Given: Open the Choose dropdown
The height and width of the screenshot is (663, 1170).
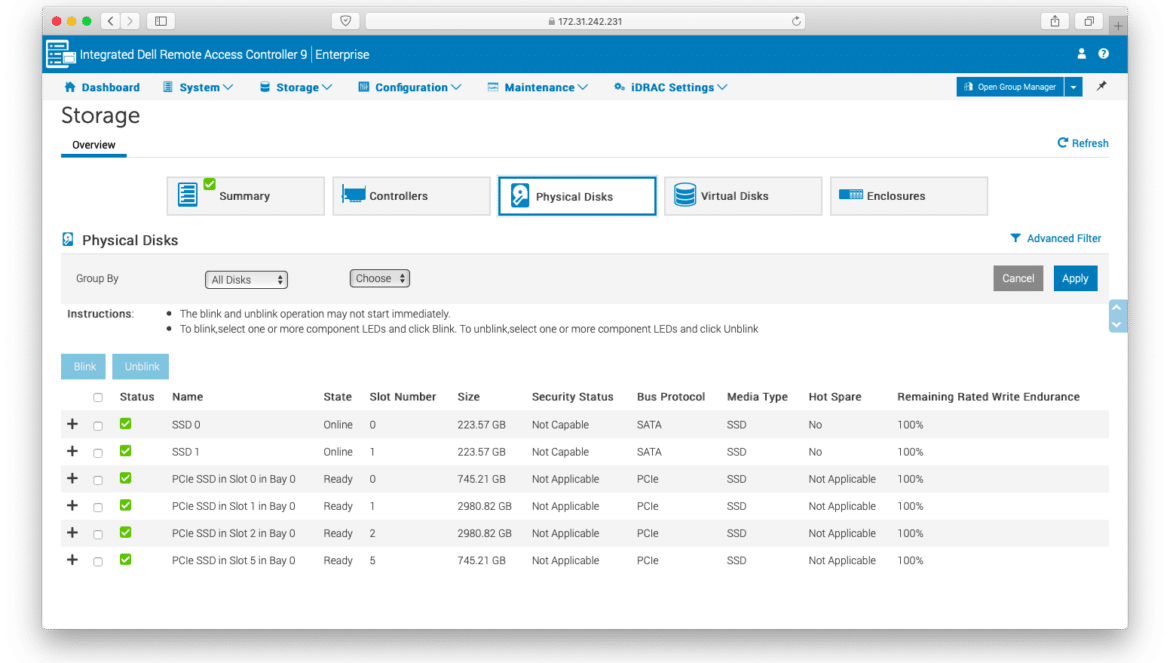Looking at the screenshot, I should [380, 278].
